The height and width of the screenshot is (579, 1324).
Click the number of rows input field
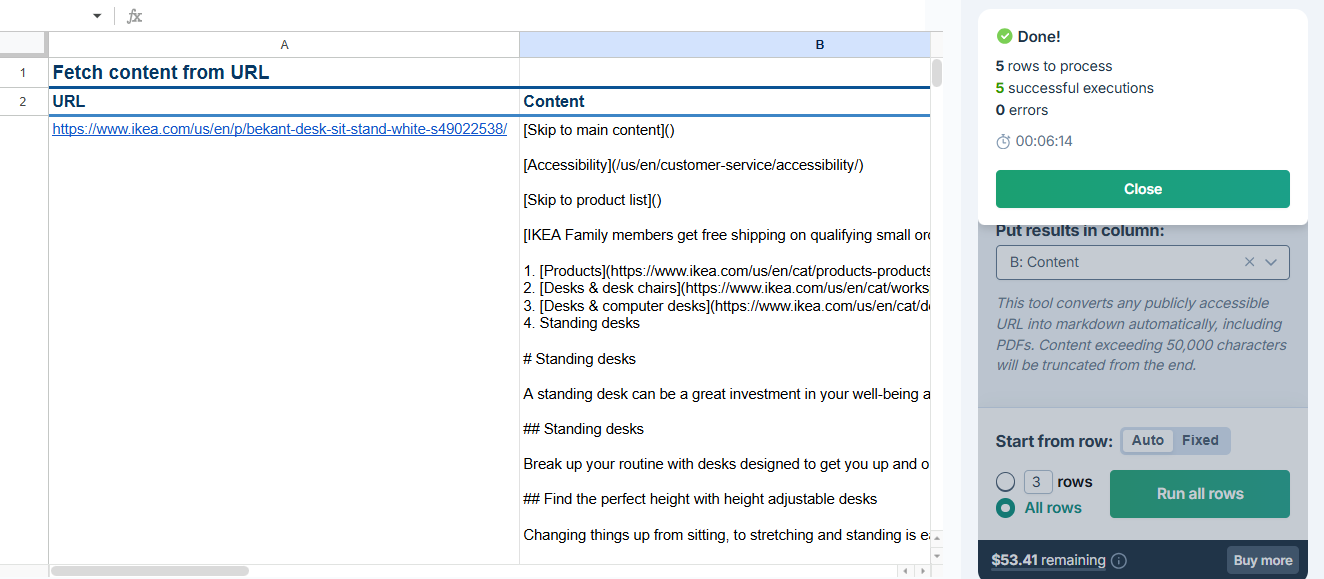click(x=1037, y=482)
